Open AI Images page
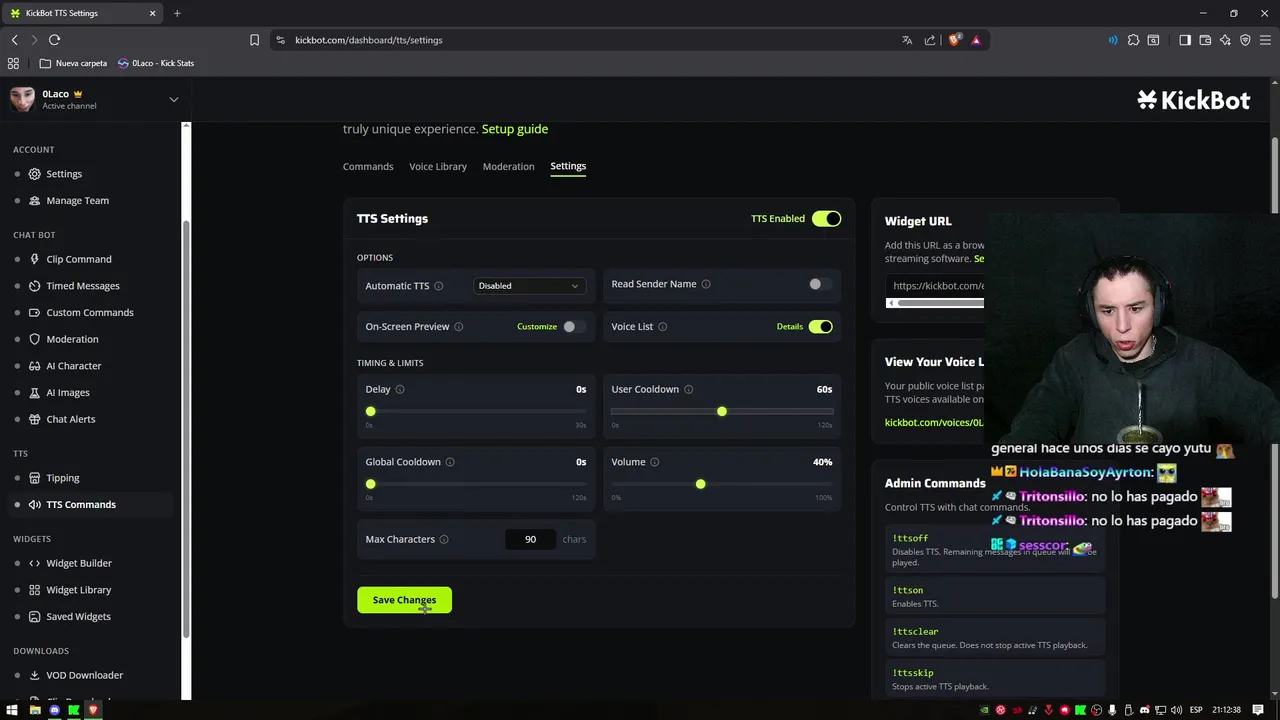The height and width of the screenshot is (720, 1280). pyautogui.click(x=67, y=392)
